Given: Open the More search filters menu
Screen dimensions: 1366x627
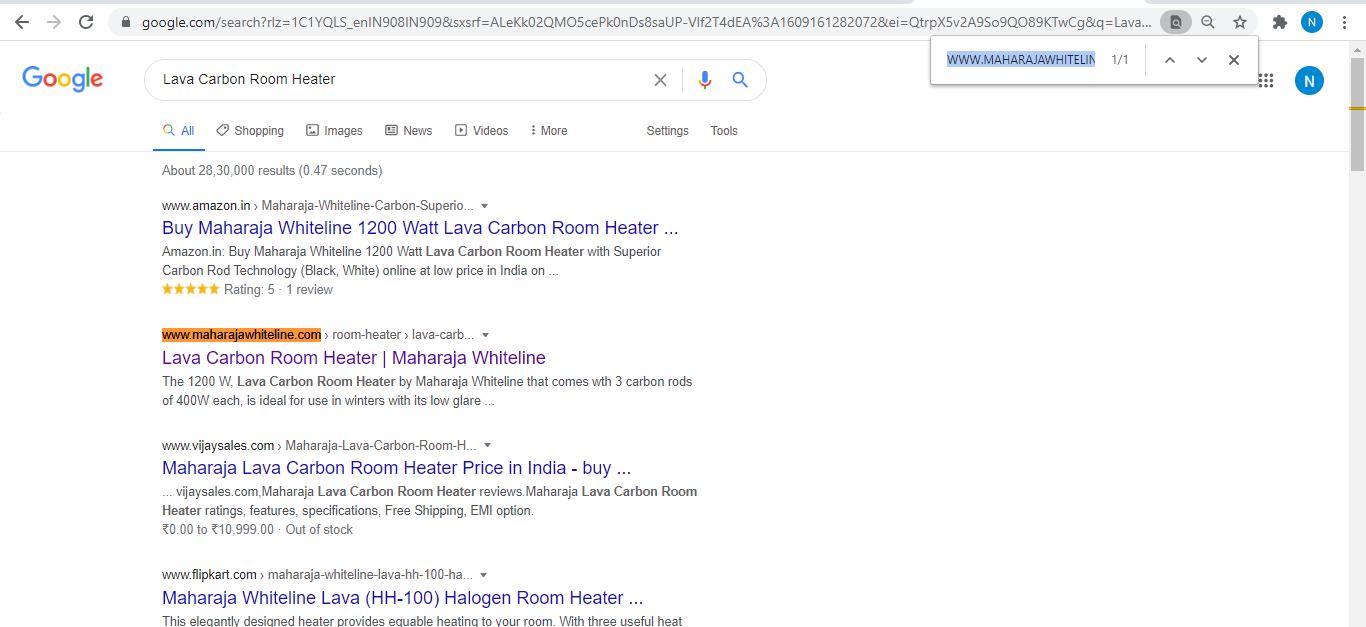Looking at the screenshot, I should 548,131.
